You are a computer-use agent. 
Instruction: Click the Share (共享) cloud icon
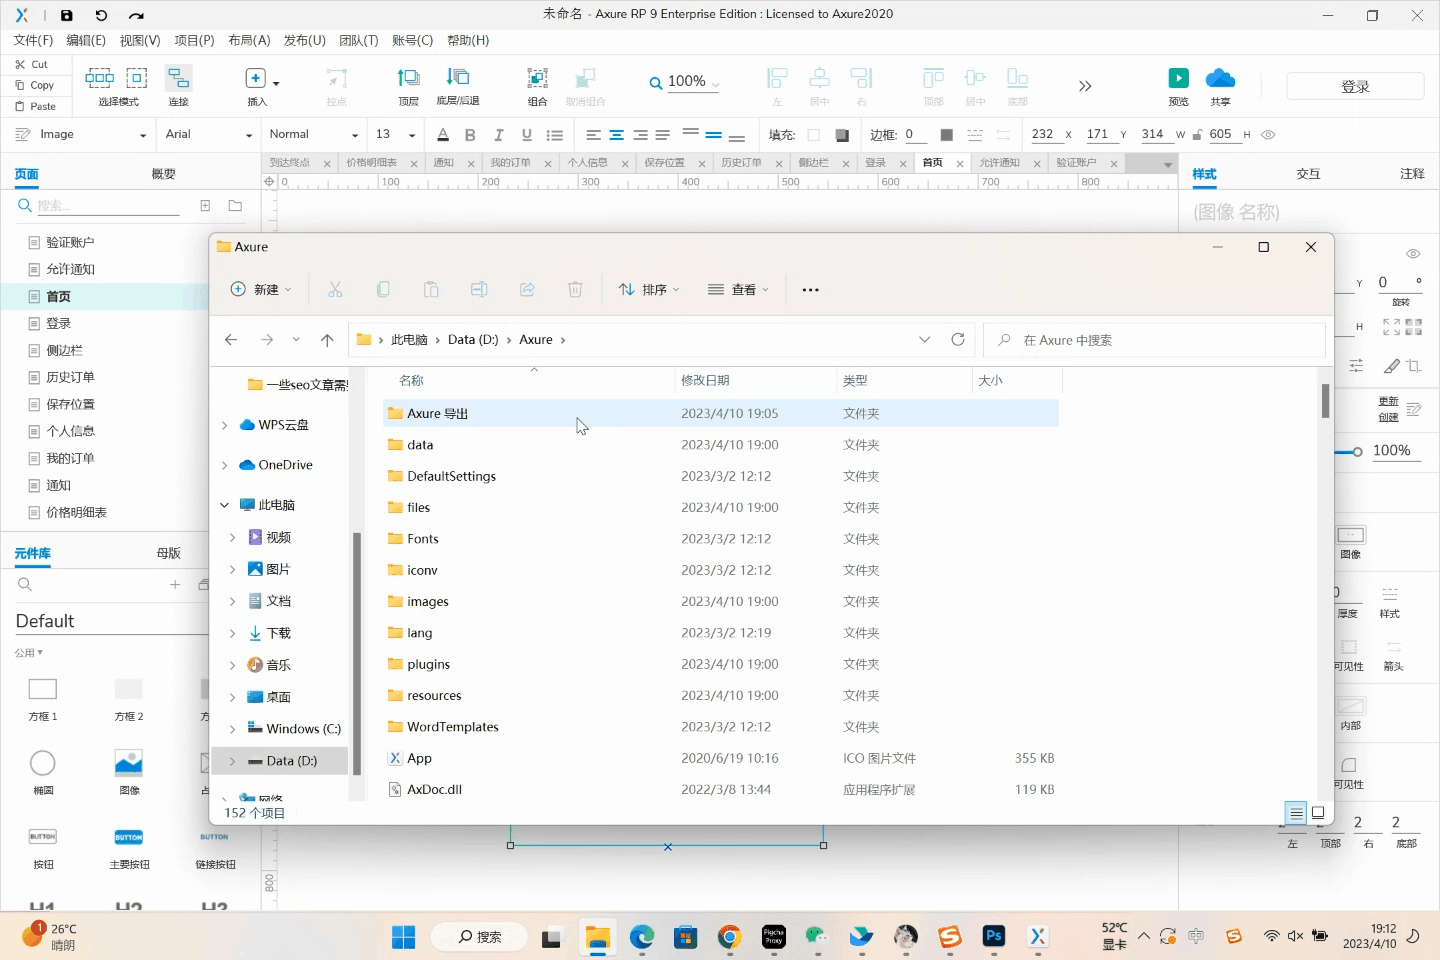click(x=1220, y=79)
